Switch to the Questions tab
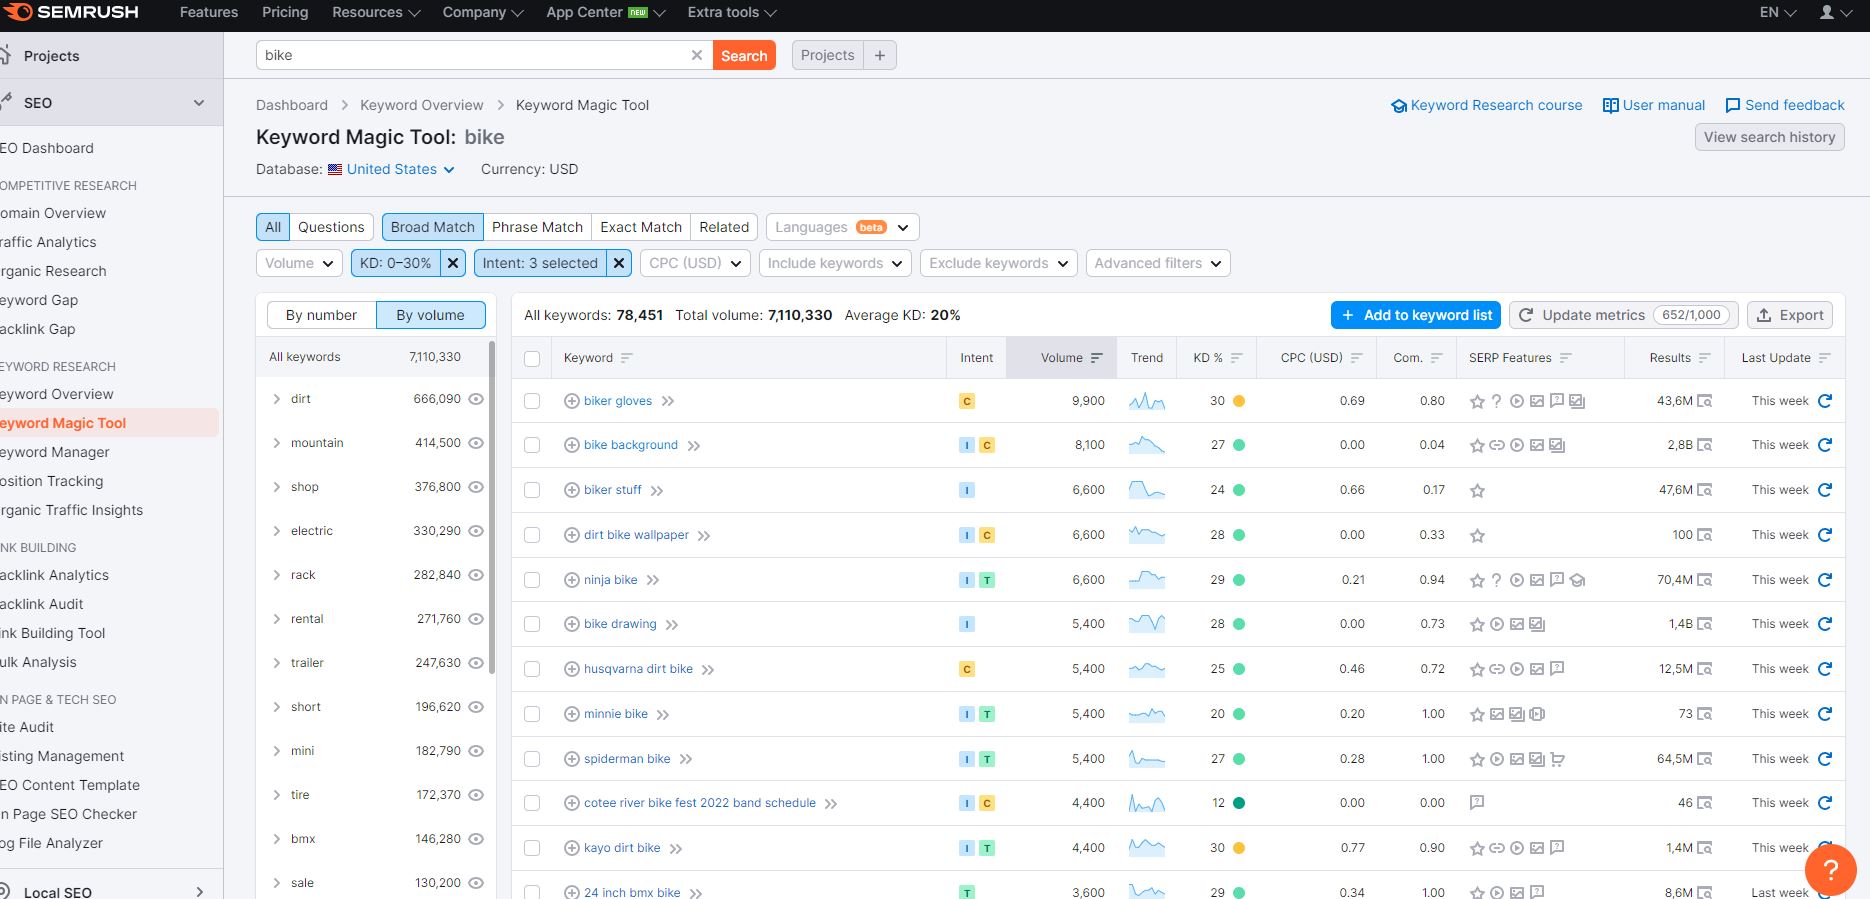Image resolution: width=1870 pixels, height=899 pixels. tap(331, 227)
